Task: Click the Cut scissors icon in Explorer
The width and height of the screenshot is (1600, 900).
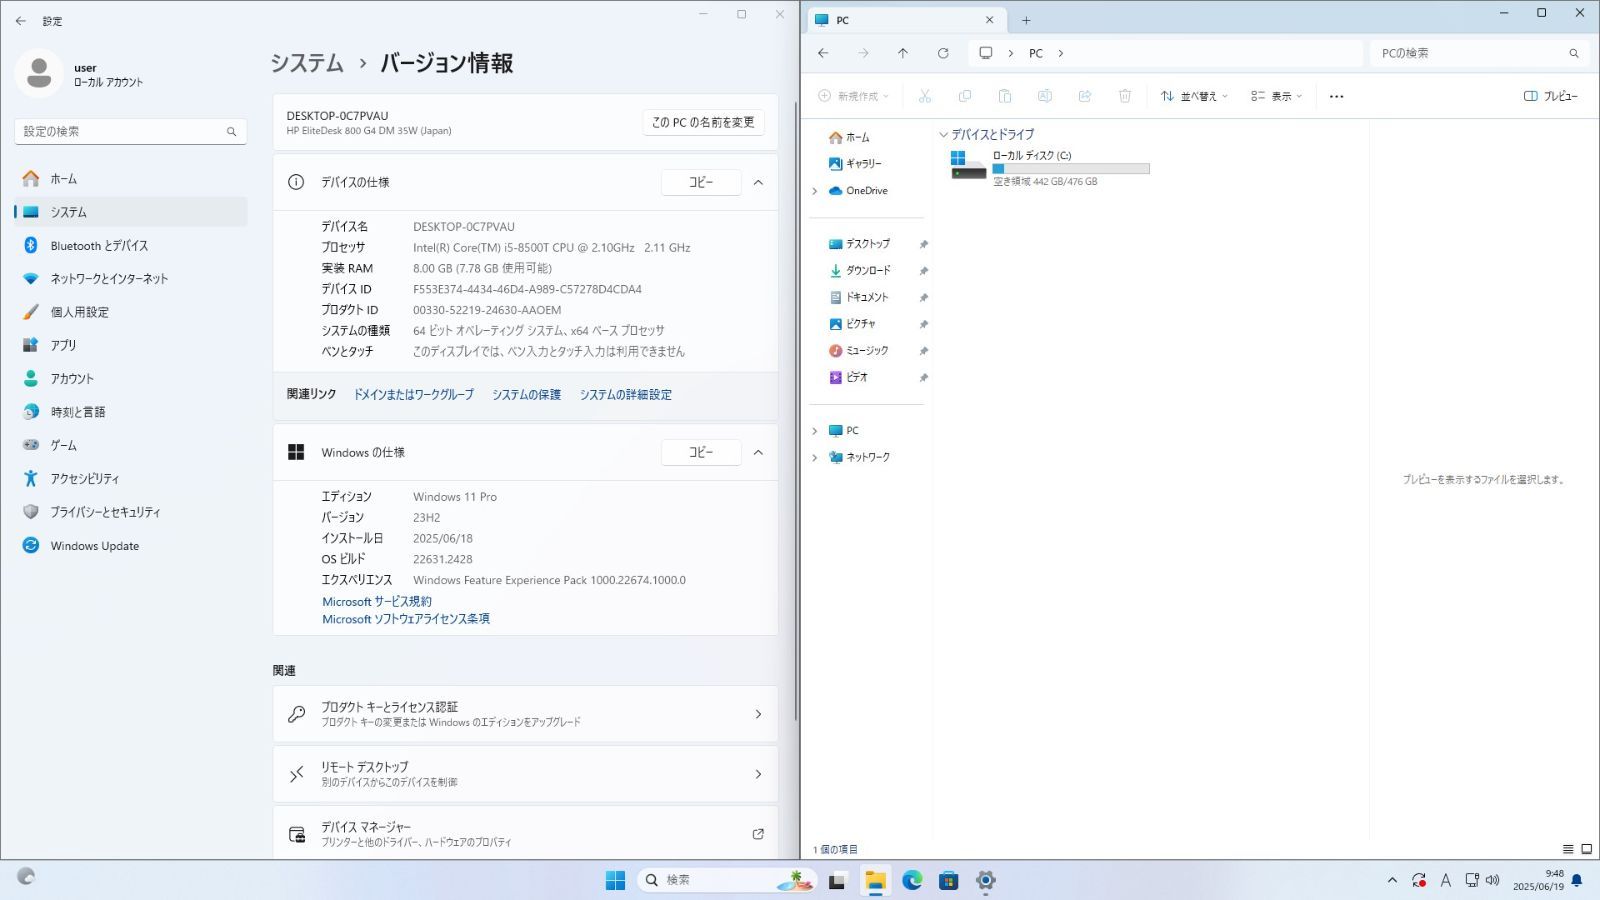Action: 924,96
